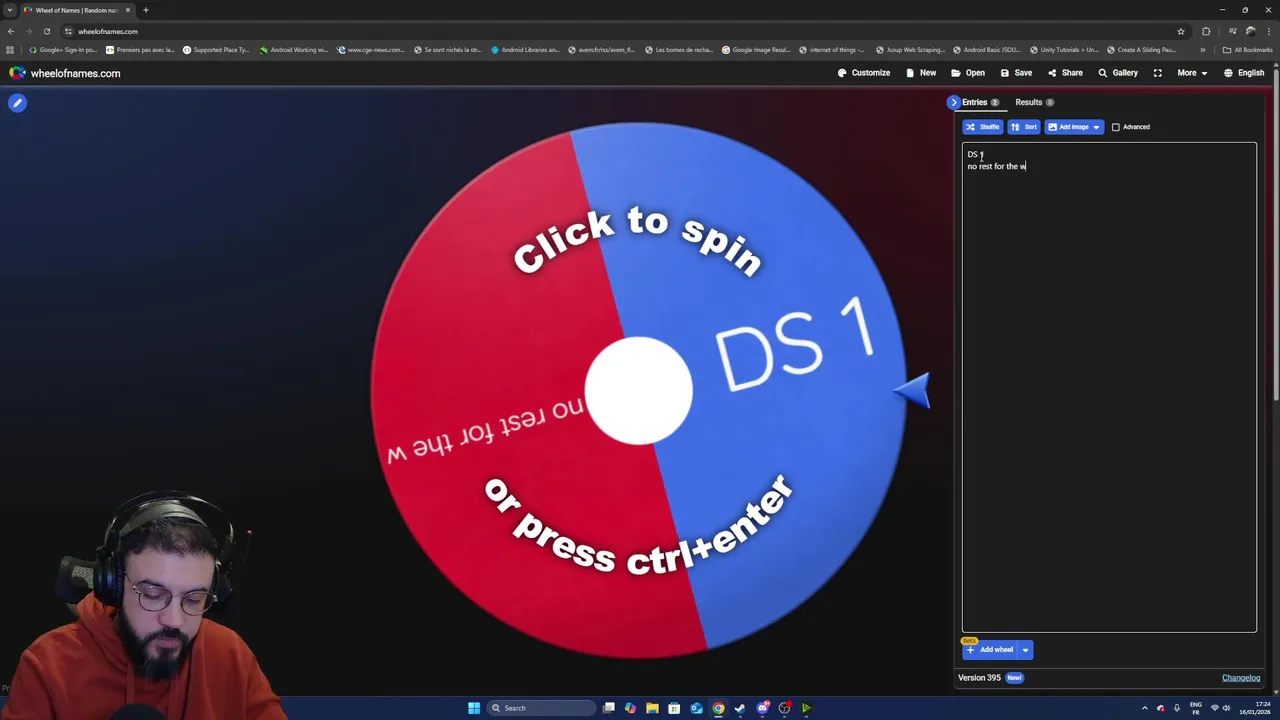Expand the Add wheel dropdown arrow
1280x720 pixels.
(x=1025, y=650)
